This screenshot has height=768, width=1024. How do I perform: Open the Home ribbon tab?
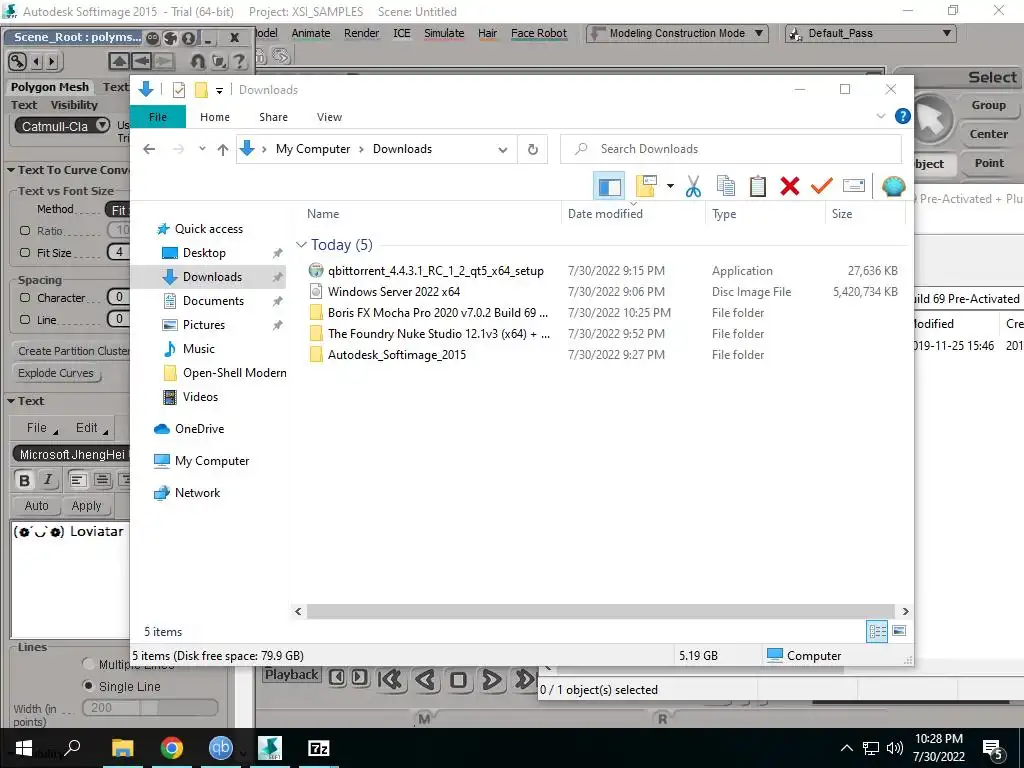pyautogui.click(x=215, y=117)
